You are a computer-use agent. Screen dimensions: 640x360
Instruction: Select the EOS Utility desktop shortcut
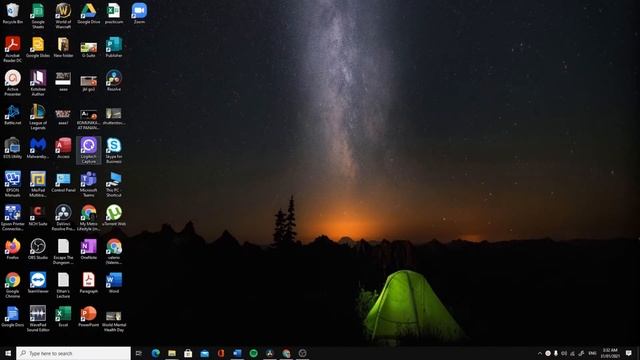[13, 148]
